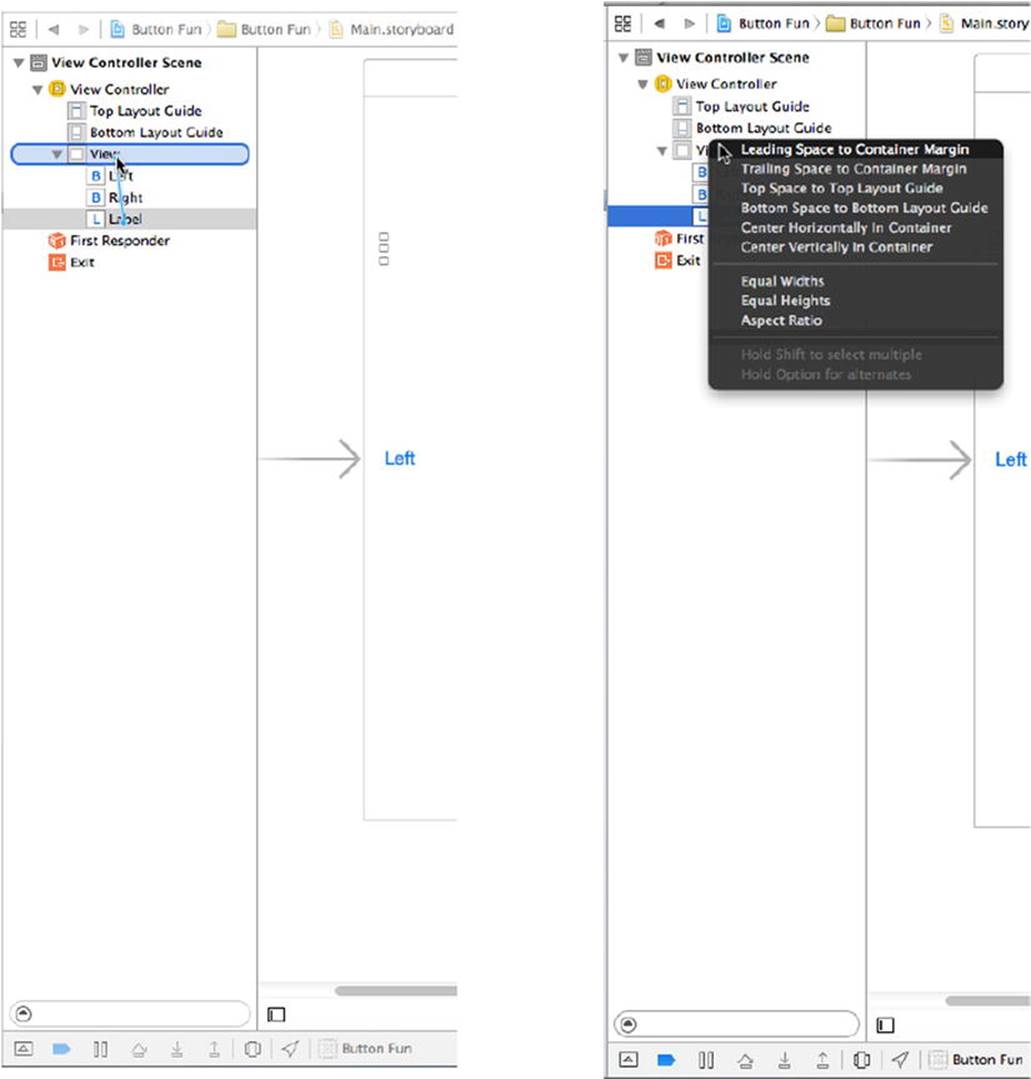Viewport: 1031px width, 1079px height.
Task: Select View Controller Scene row in left screenshot
Action: (x=129, y=63)
